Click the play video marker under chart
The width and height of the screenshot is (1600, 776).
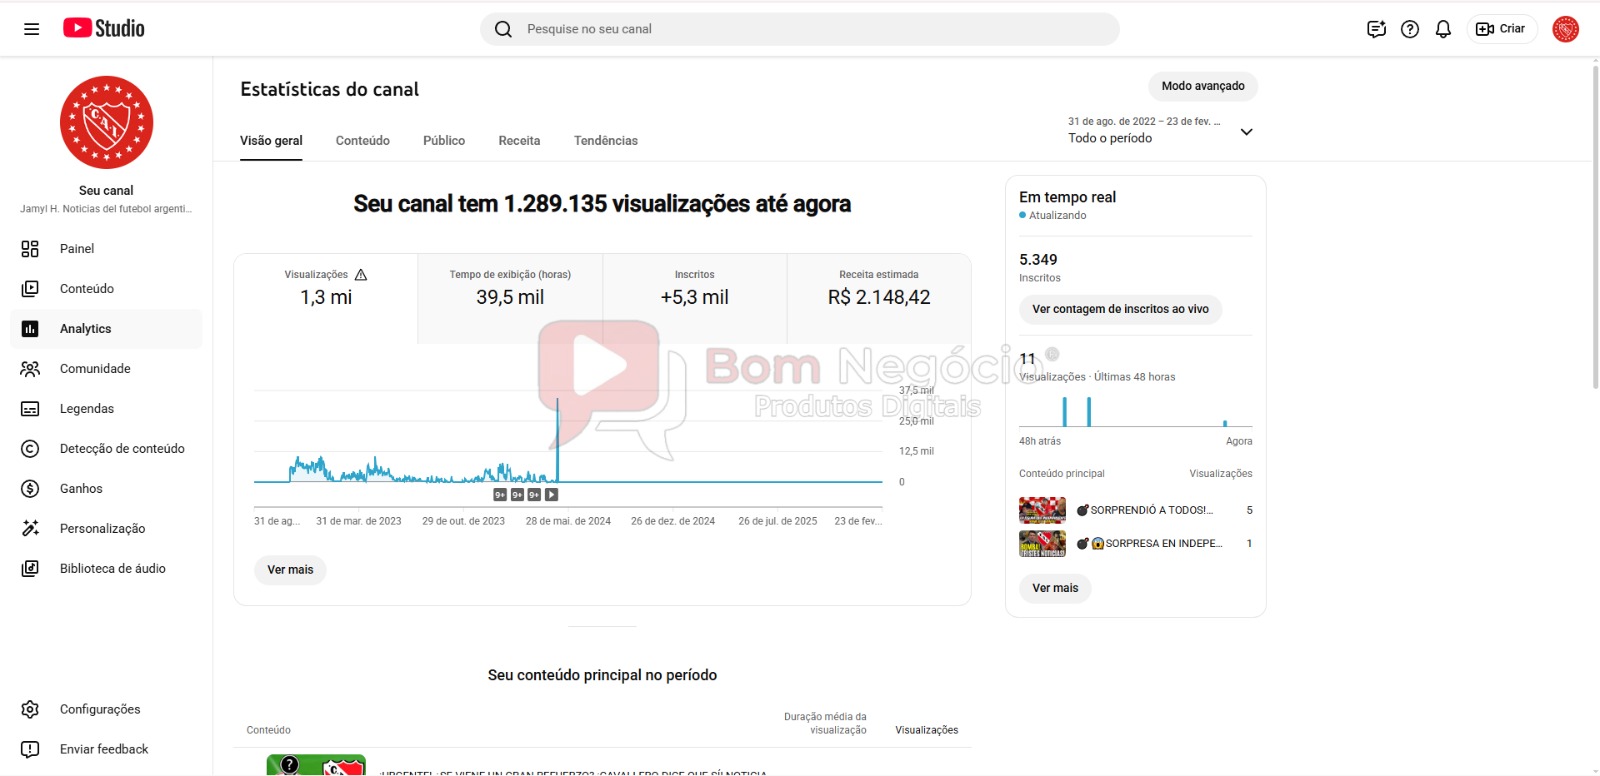pyautogui.click(x=551, y=495)
